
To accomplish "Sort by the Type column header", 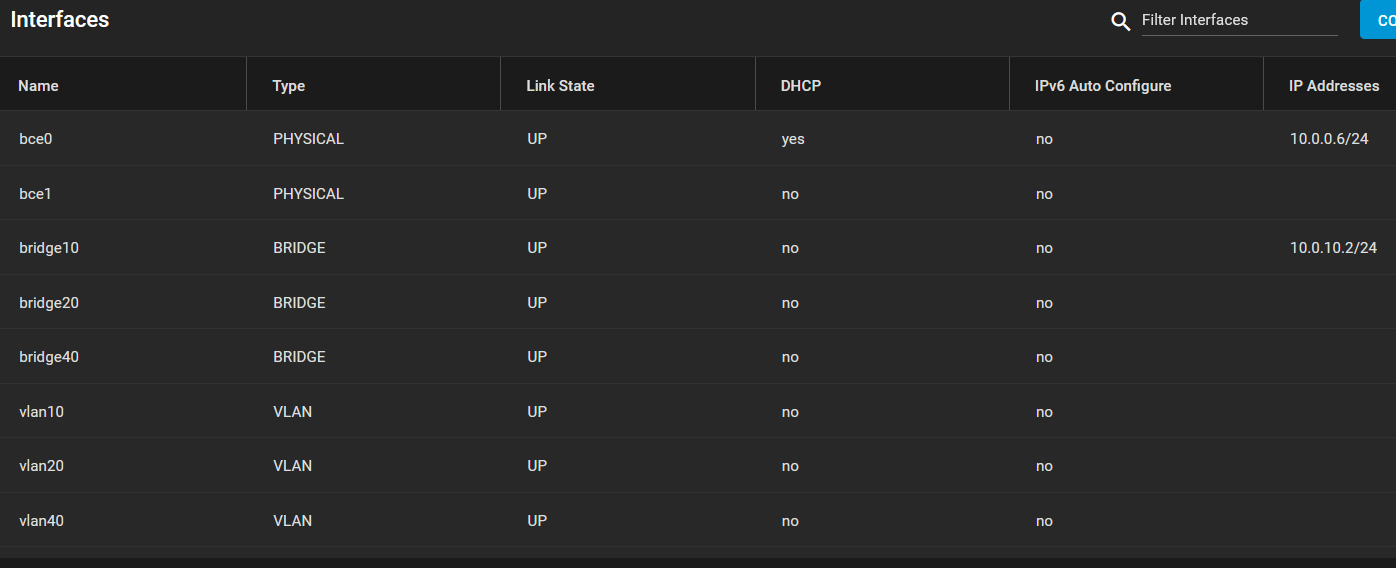I will [x=288, y=86].
